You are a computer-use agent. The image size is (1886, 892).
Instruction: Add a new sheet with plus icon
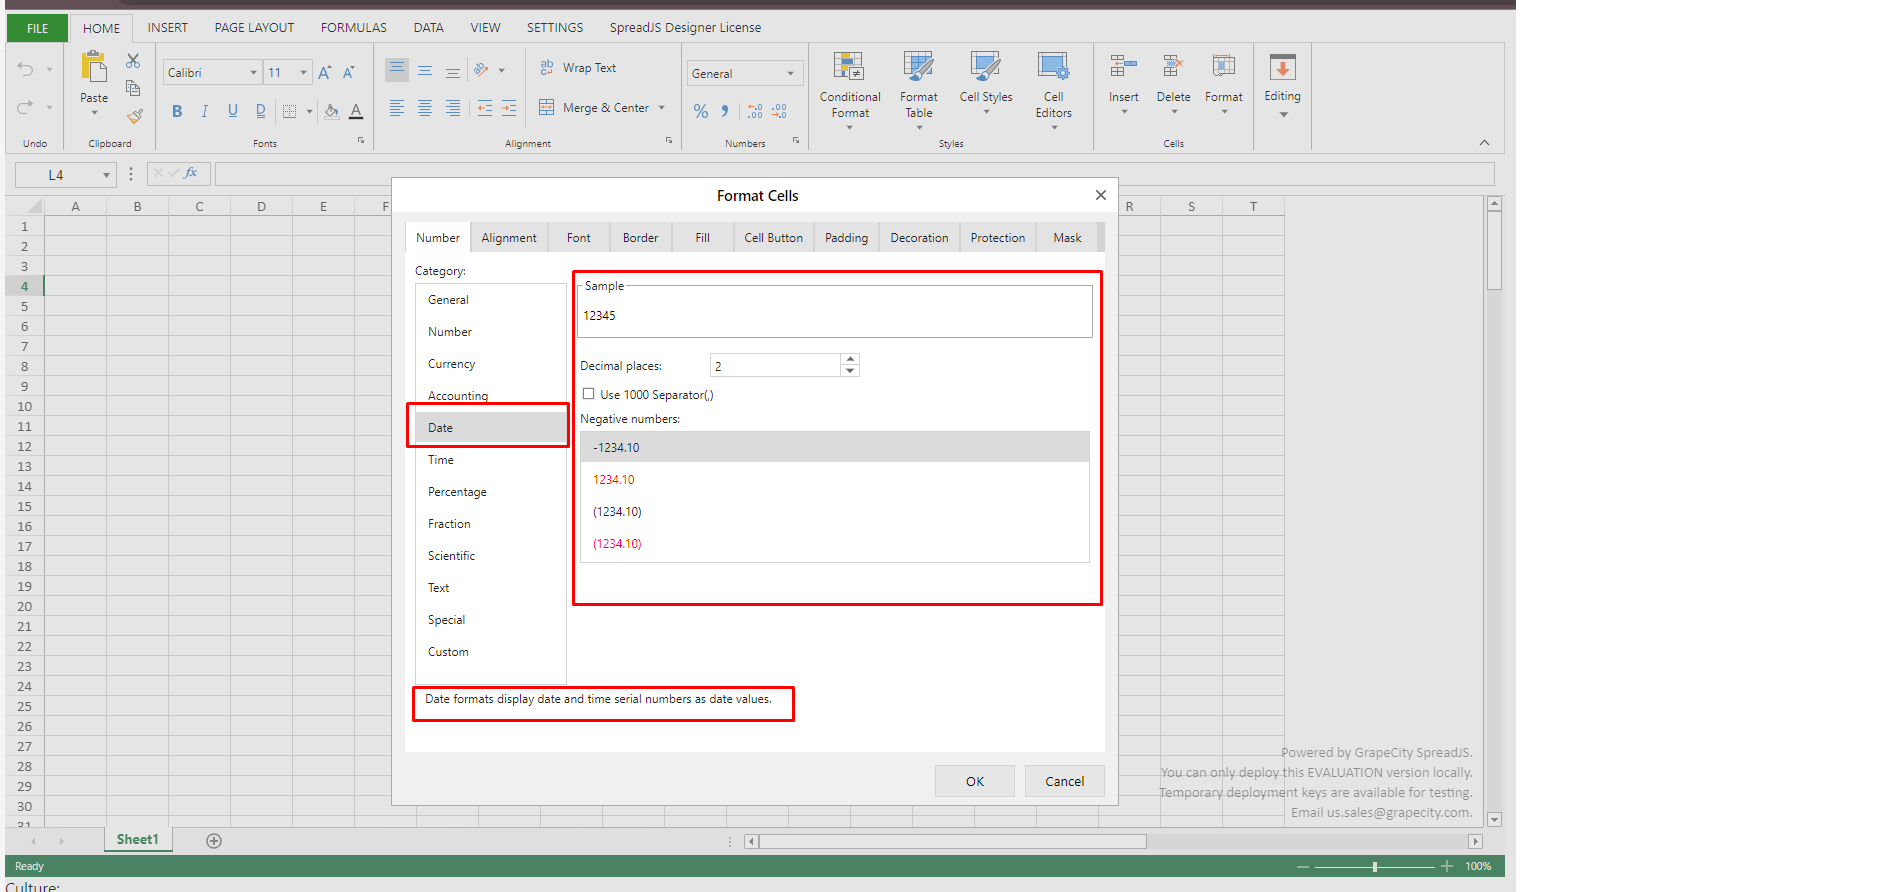click(x=214, y=841)
